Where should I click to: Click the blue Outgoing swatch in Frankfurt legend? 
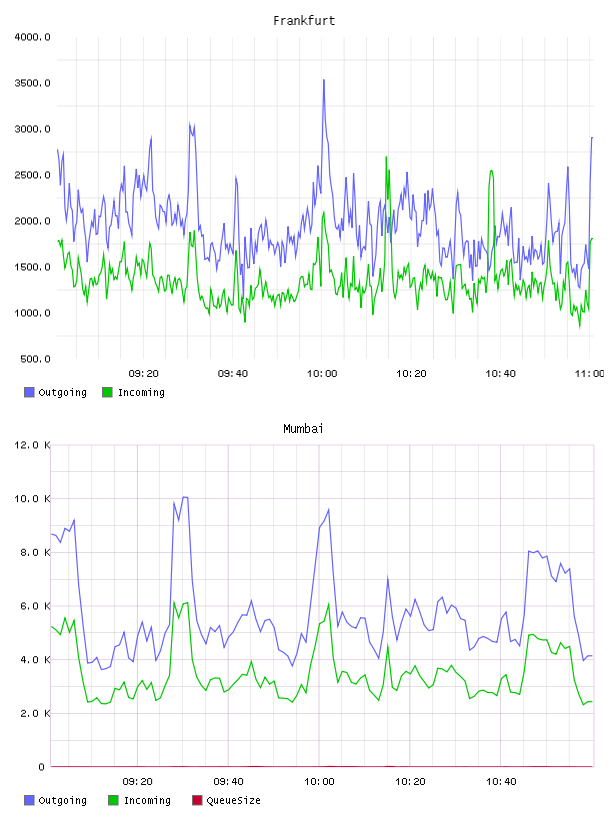pyautogui.click(x=29, y=392)
